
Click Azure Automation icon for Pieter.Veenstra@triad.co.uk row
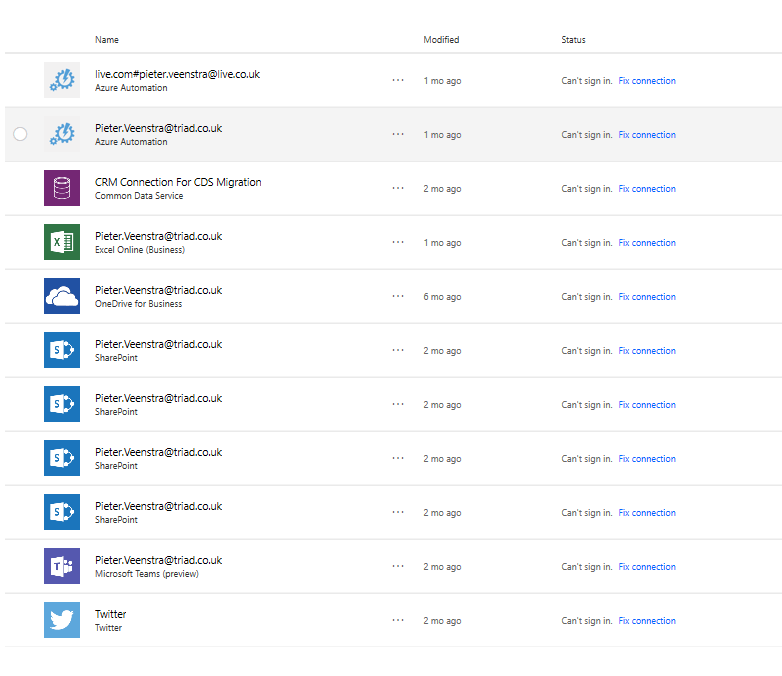click(62, 134)
